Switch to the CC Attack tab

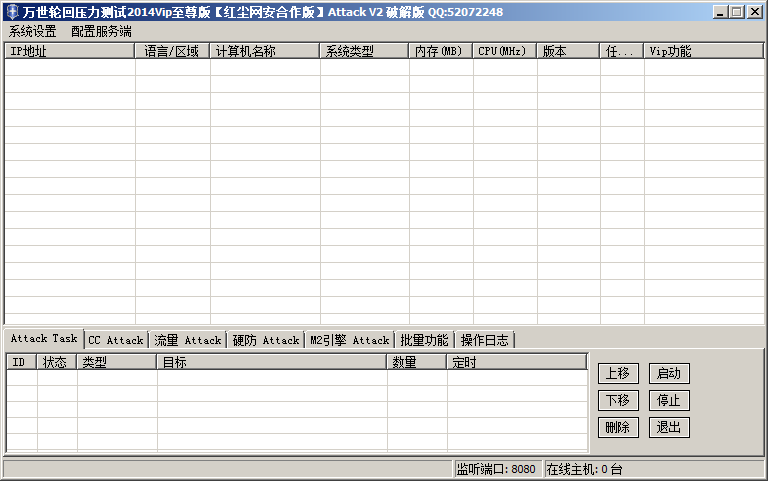click(x=116, y=340)
